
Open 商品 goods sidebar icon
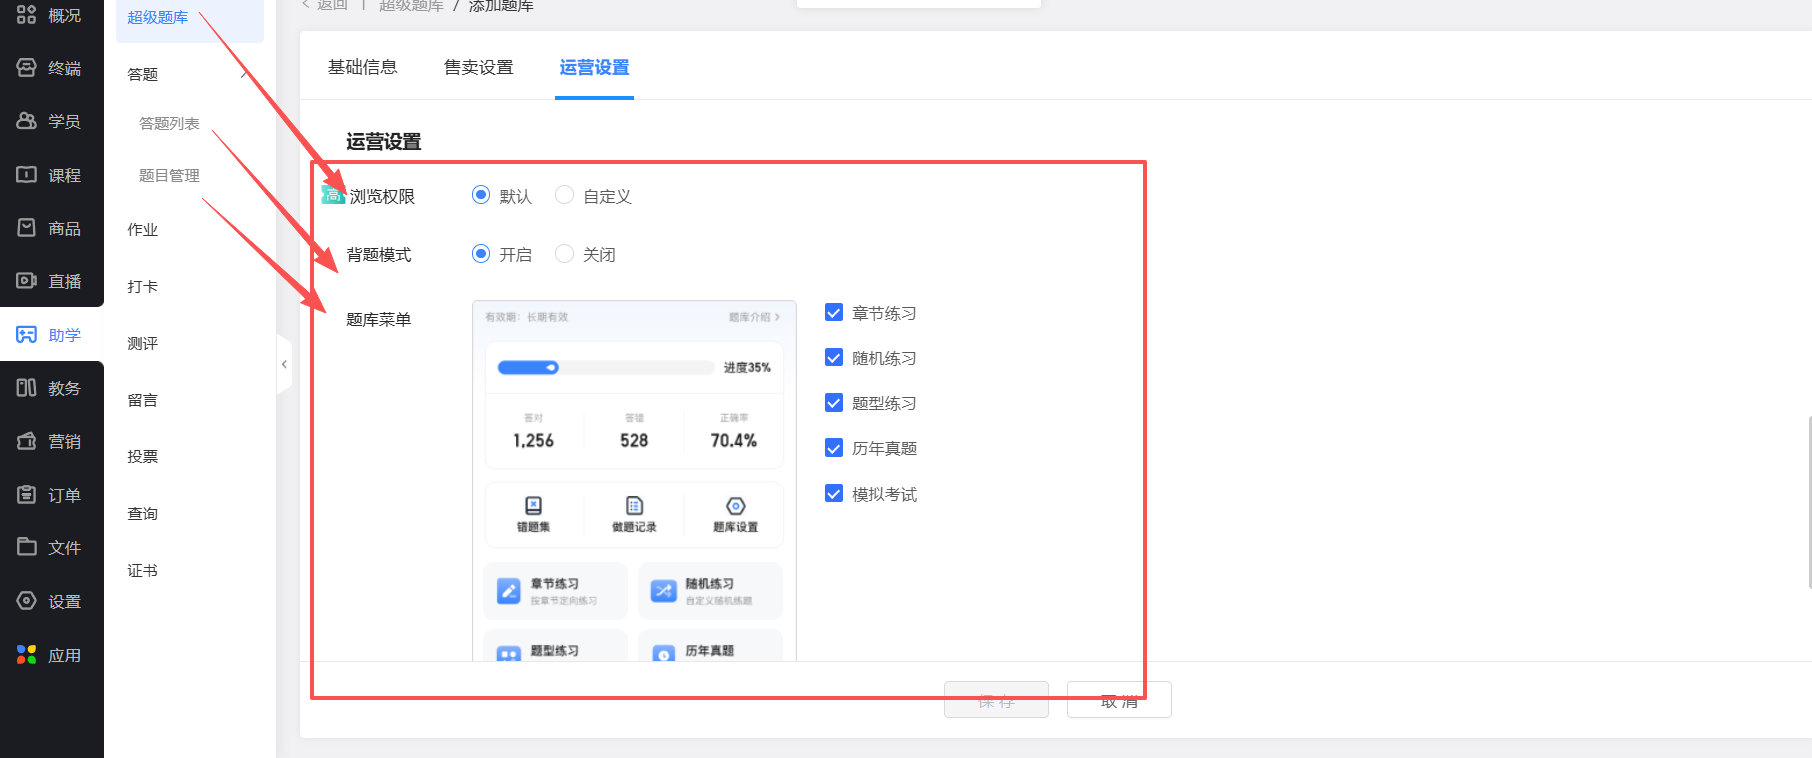[27, 228]
